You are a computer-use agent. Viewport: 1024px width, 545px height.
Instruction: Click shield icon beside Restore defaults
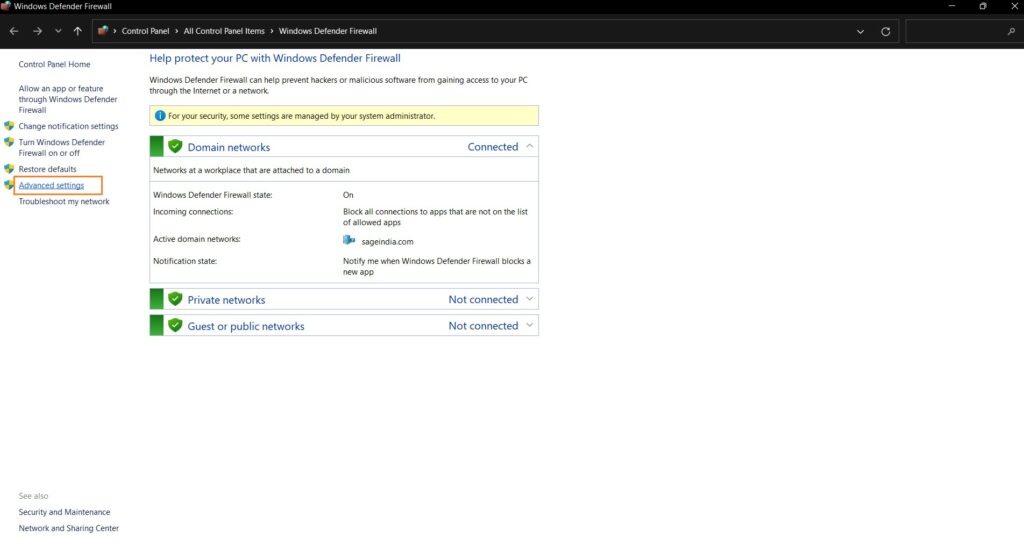click(9, 169)
